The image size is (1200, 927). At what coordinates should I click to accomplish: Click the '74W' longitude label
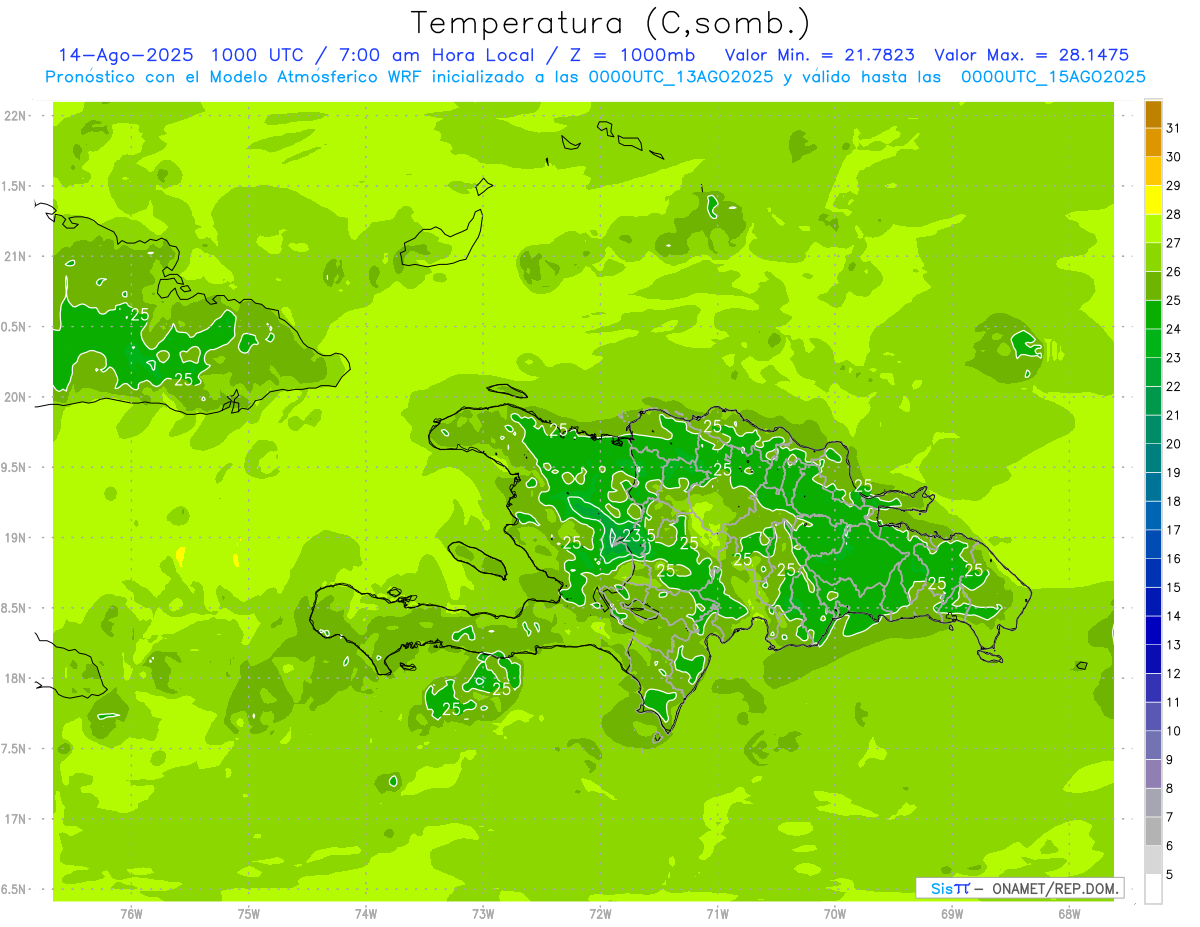coord(366,913)
